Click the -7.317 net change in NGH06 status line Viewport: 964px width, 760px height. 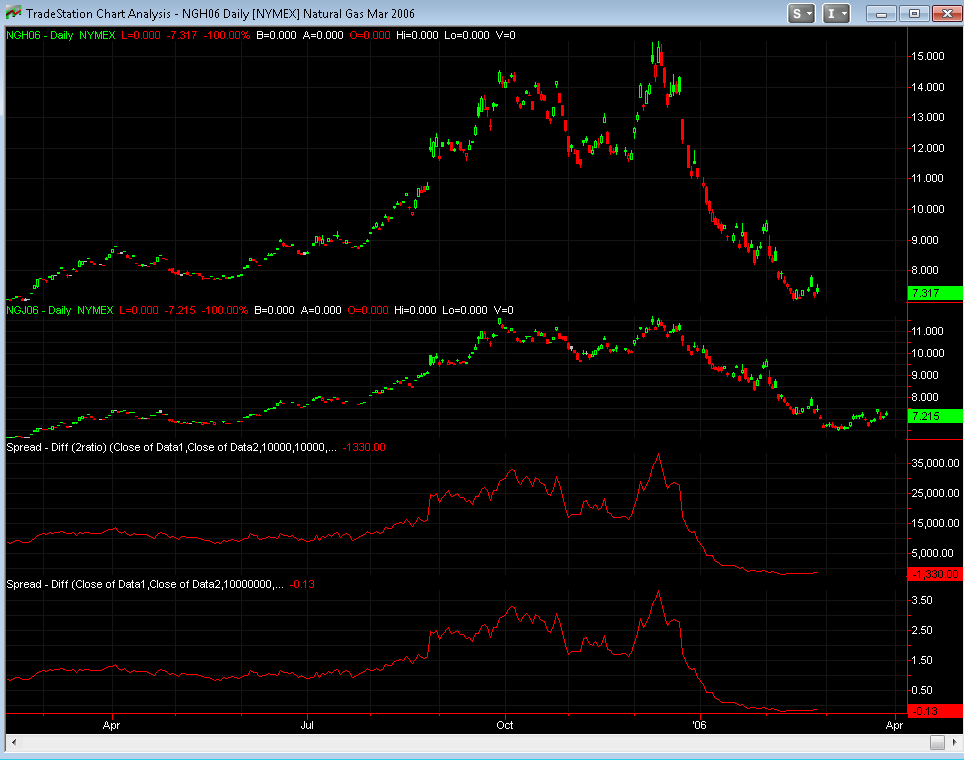[182, 35]
